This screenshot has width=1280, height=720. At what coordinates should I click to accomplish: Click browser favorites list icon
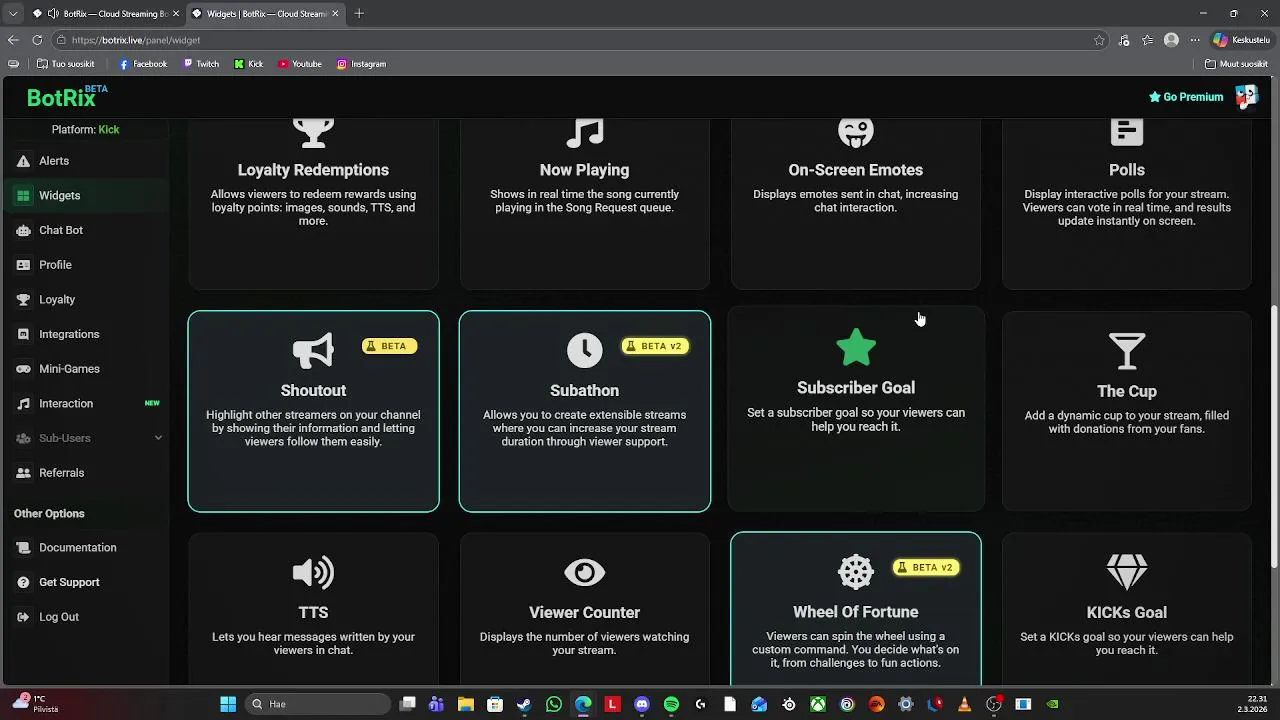pos(1147,40)
